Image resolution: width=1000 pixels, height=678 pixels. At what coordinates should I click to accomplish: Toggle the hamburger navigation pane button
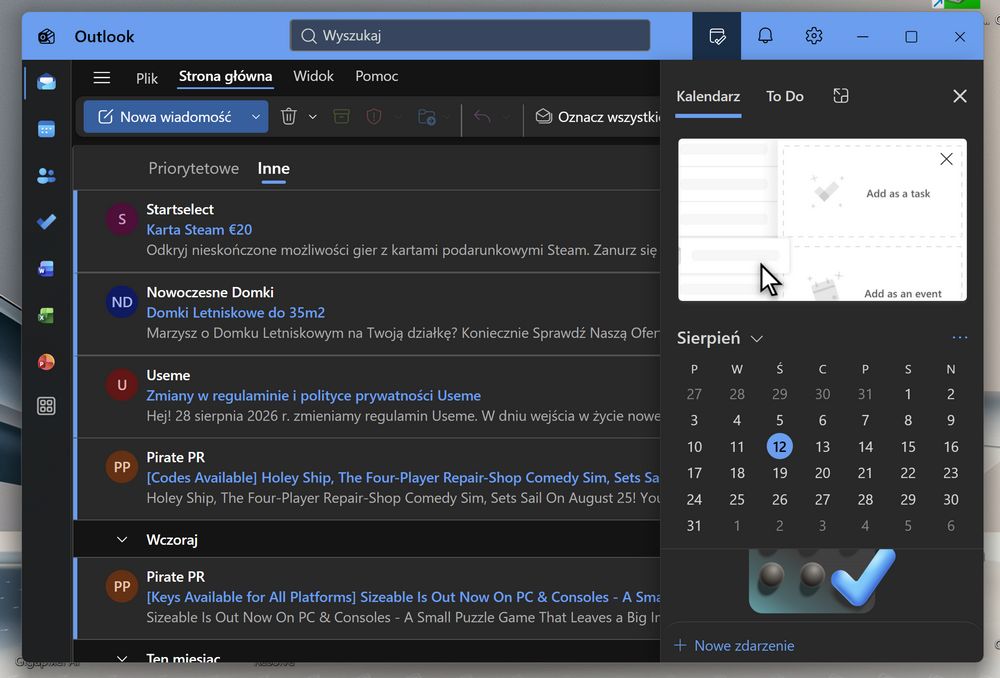coord(102,77)
